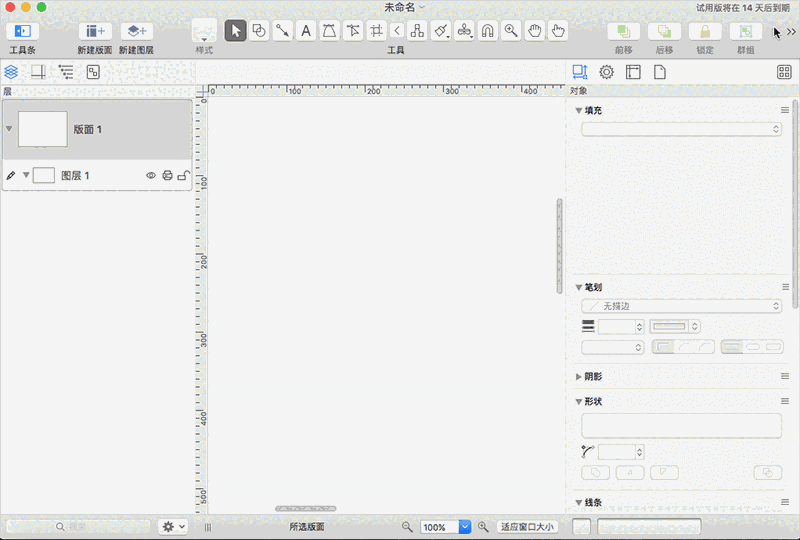
Task: Switch to the selection sidebar tab
Action: [93, 72]
